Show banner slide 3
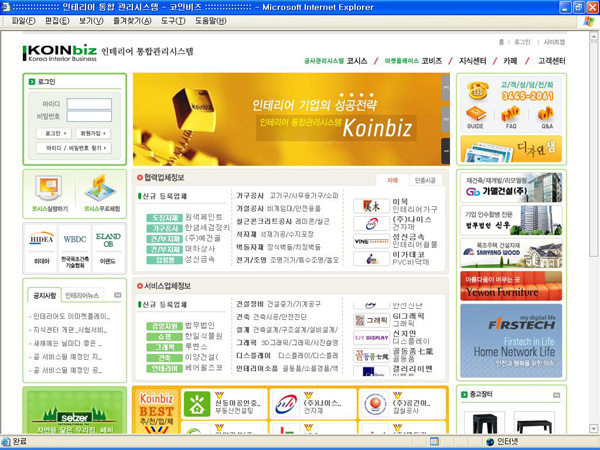 tap(445, 88)
